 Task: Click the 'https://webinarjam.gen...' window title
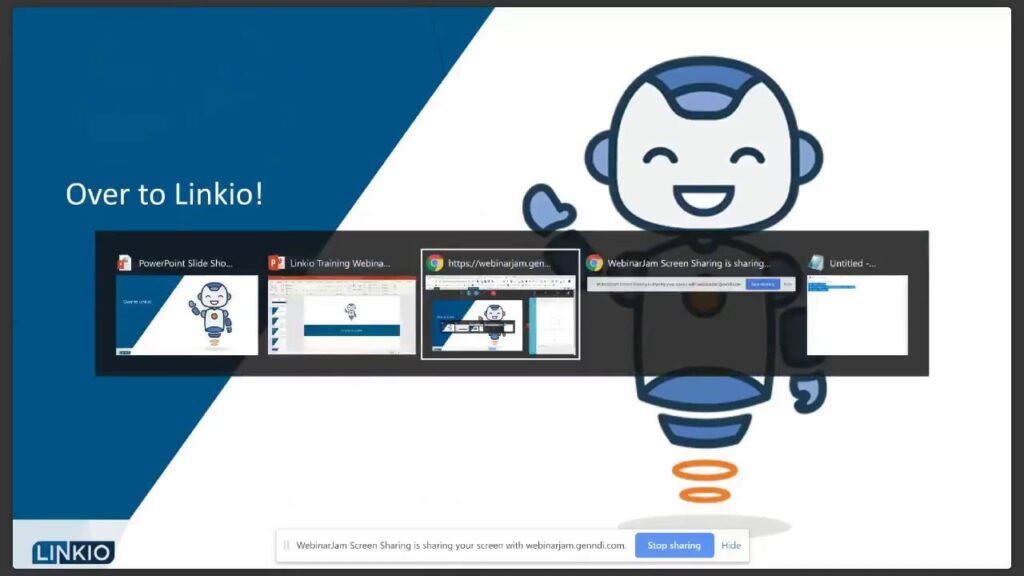pyautogui.click(x=500, y=263)
